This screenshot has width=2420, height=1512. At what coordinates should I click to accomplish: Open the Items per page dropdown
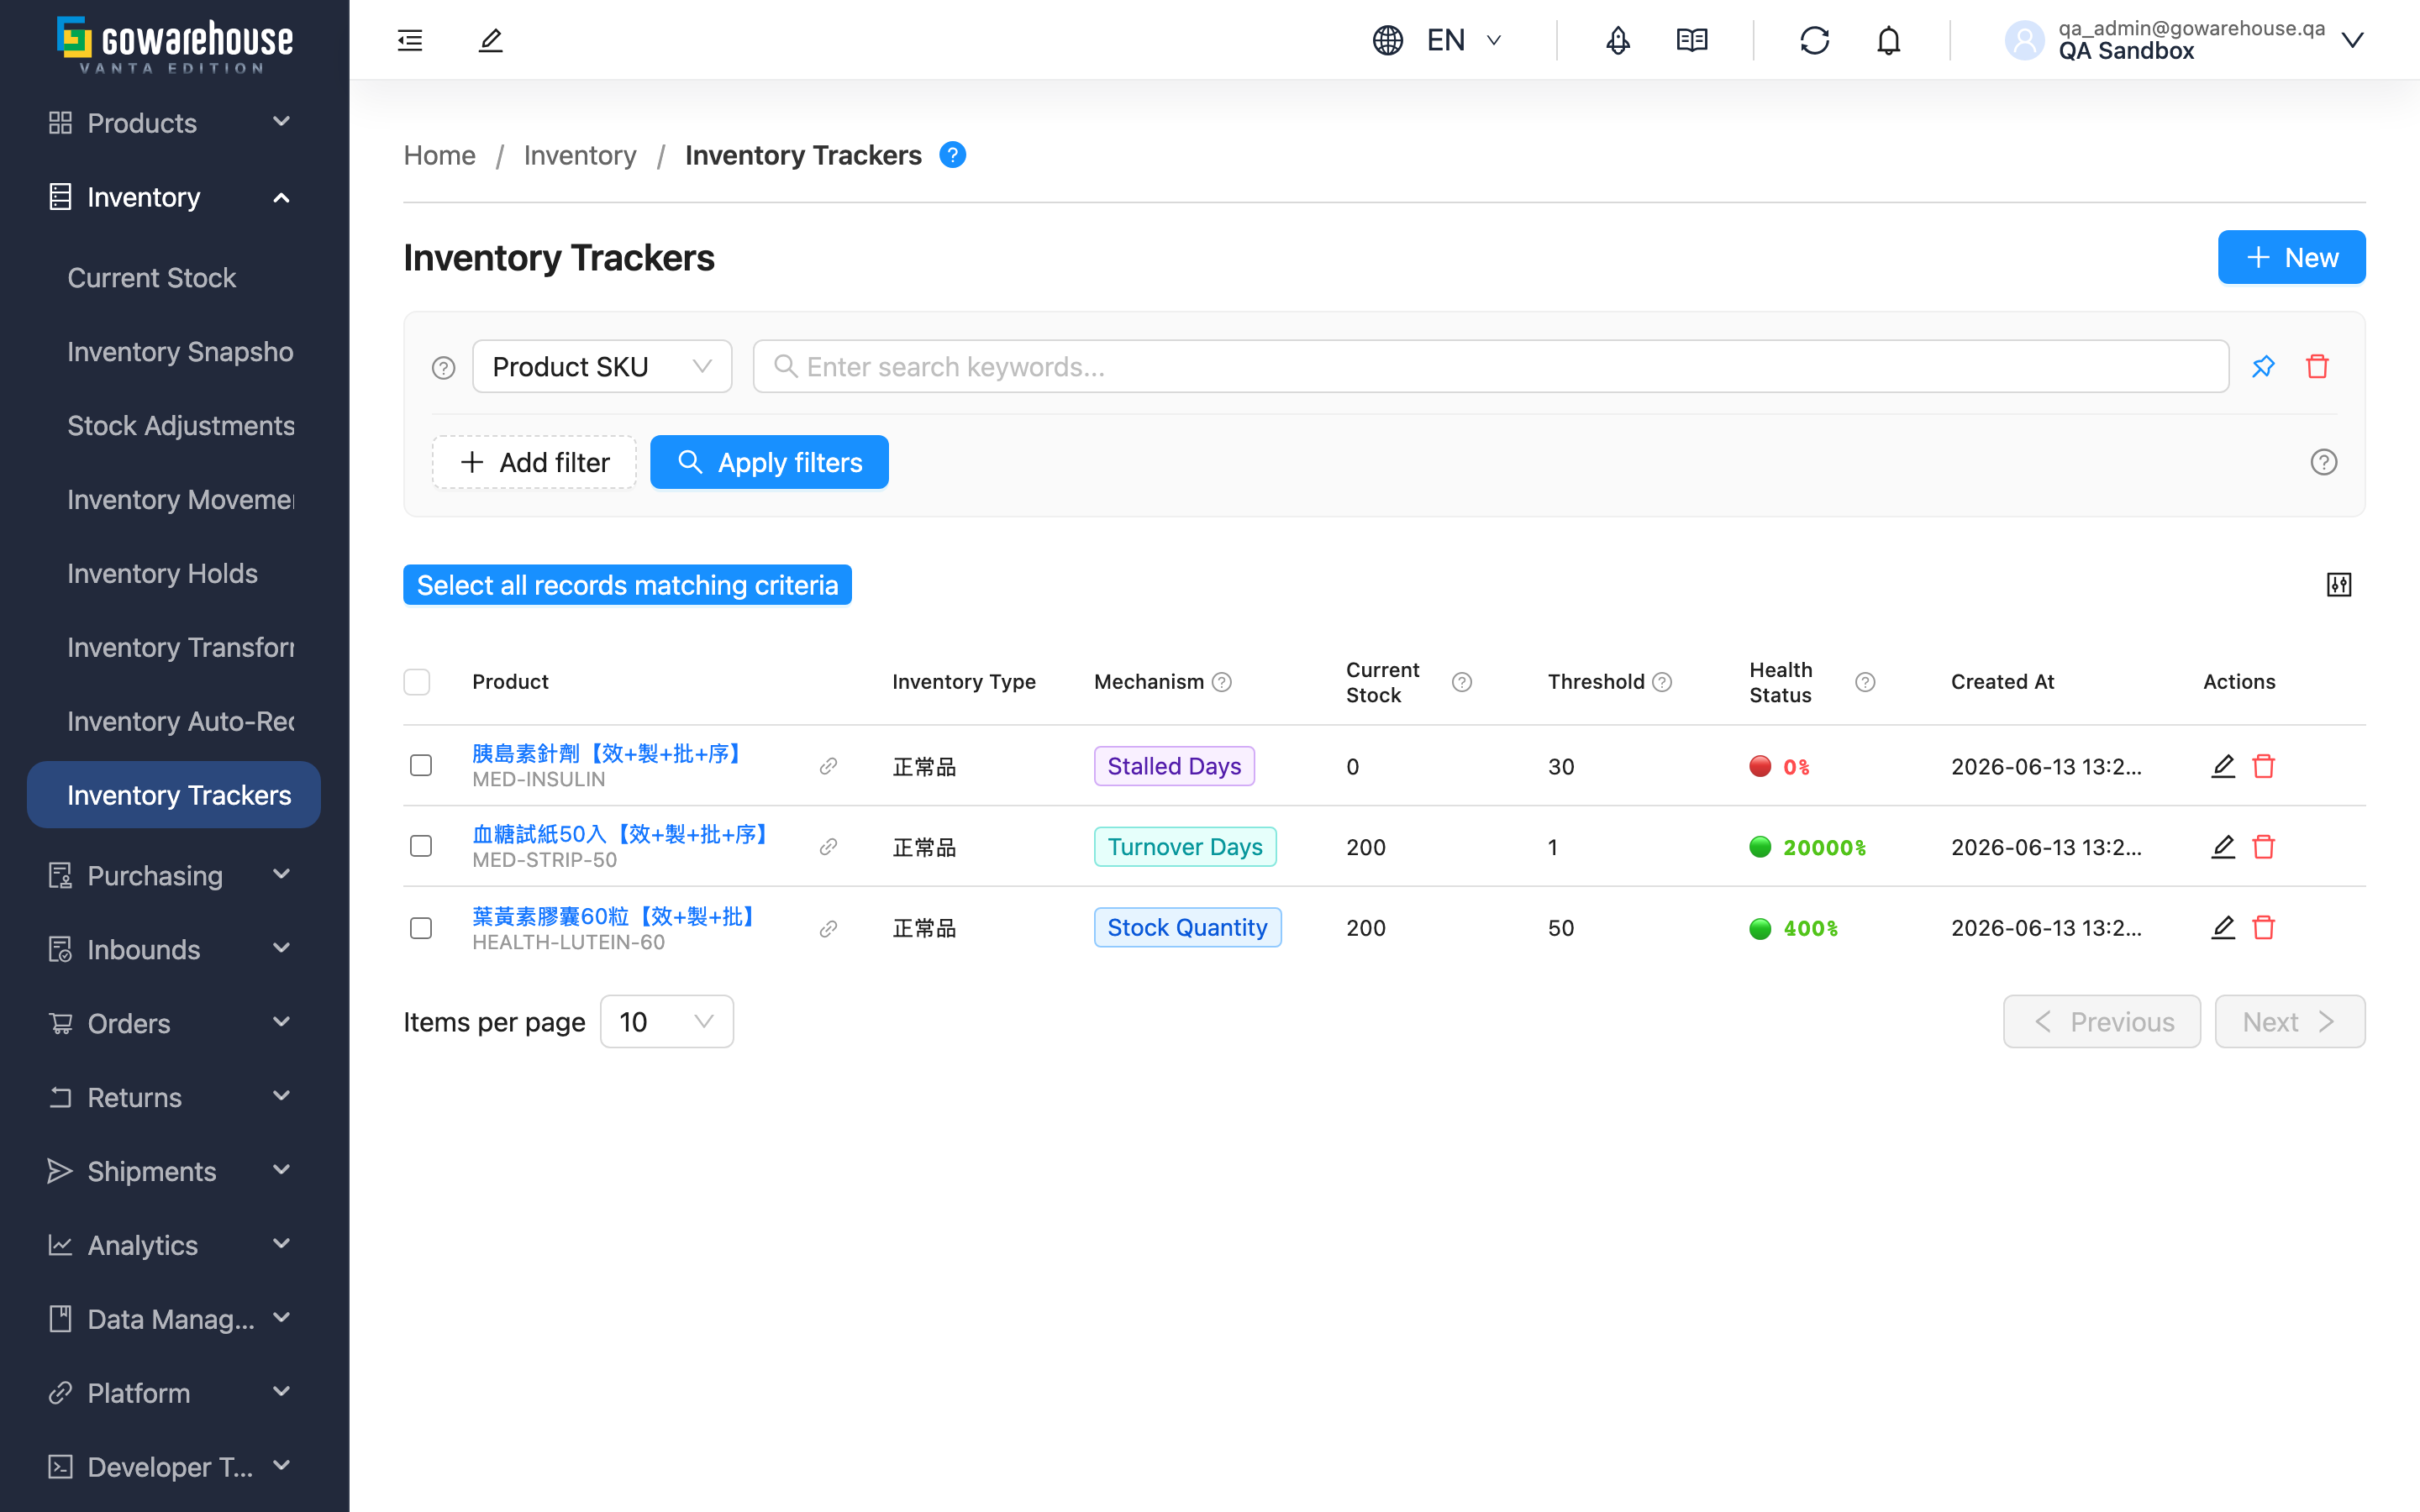[667, 1022]
